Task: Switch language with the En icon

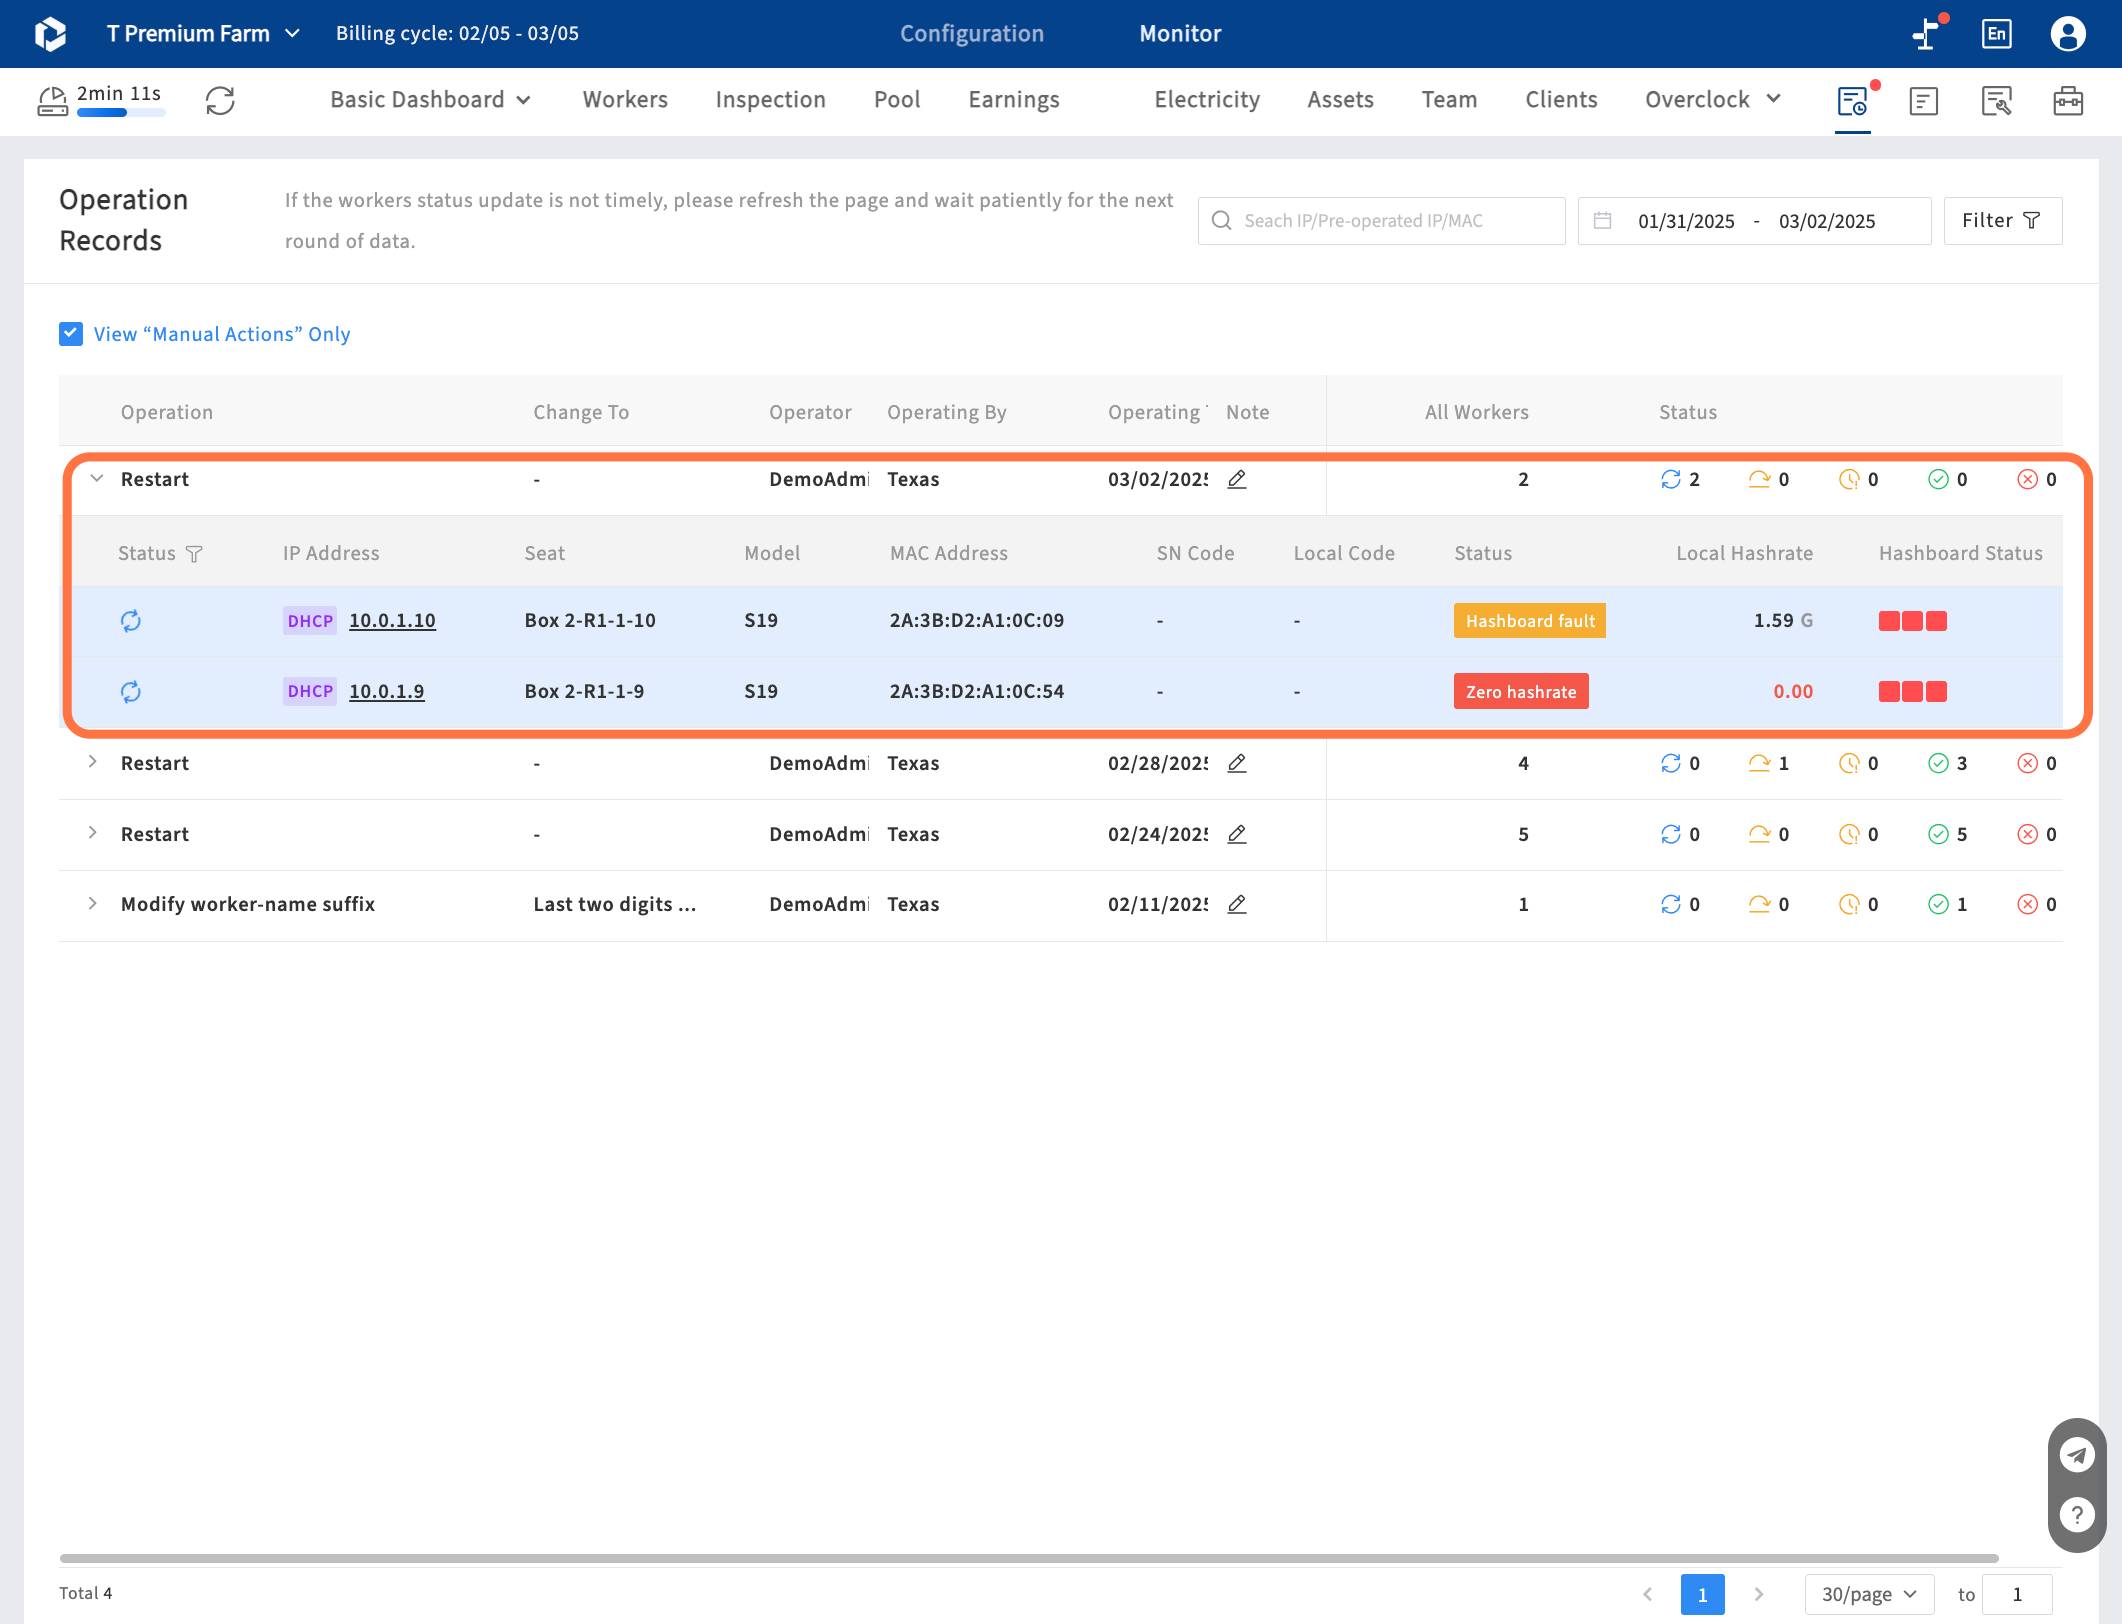Action: [1996, 34]
